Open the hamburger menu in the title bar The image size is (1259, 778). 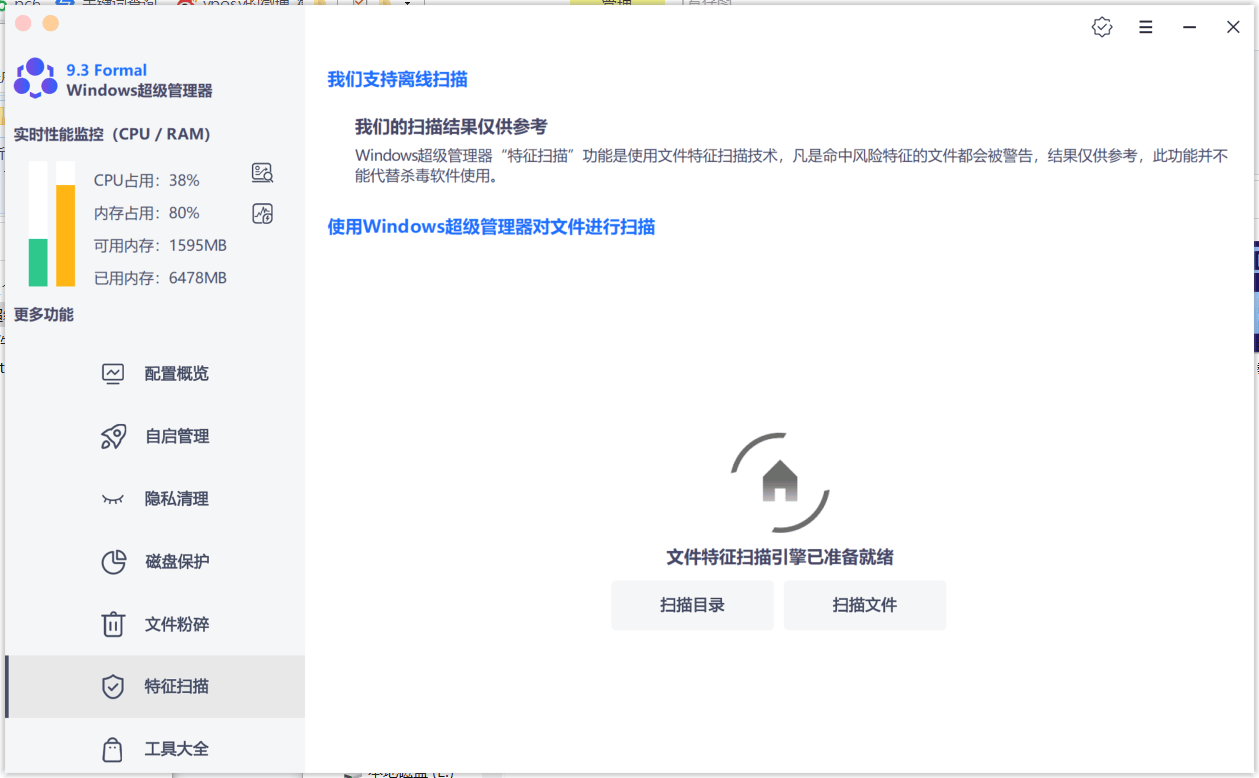click(x=1145, y=27)
